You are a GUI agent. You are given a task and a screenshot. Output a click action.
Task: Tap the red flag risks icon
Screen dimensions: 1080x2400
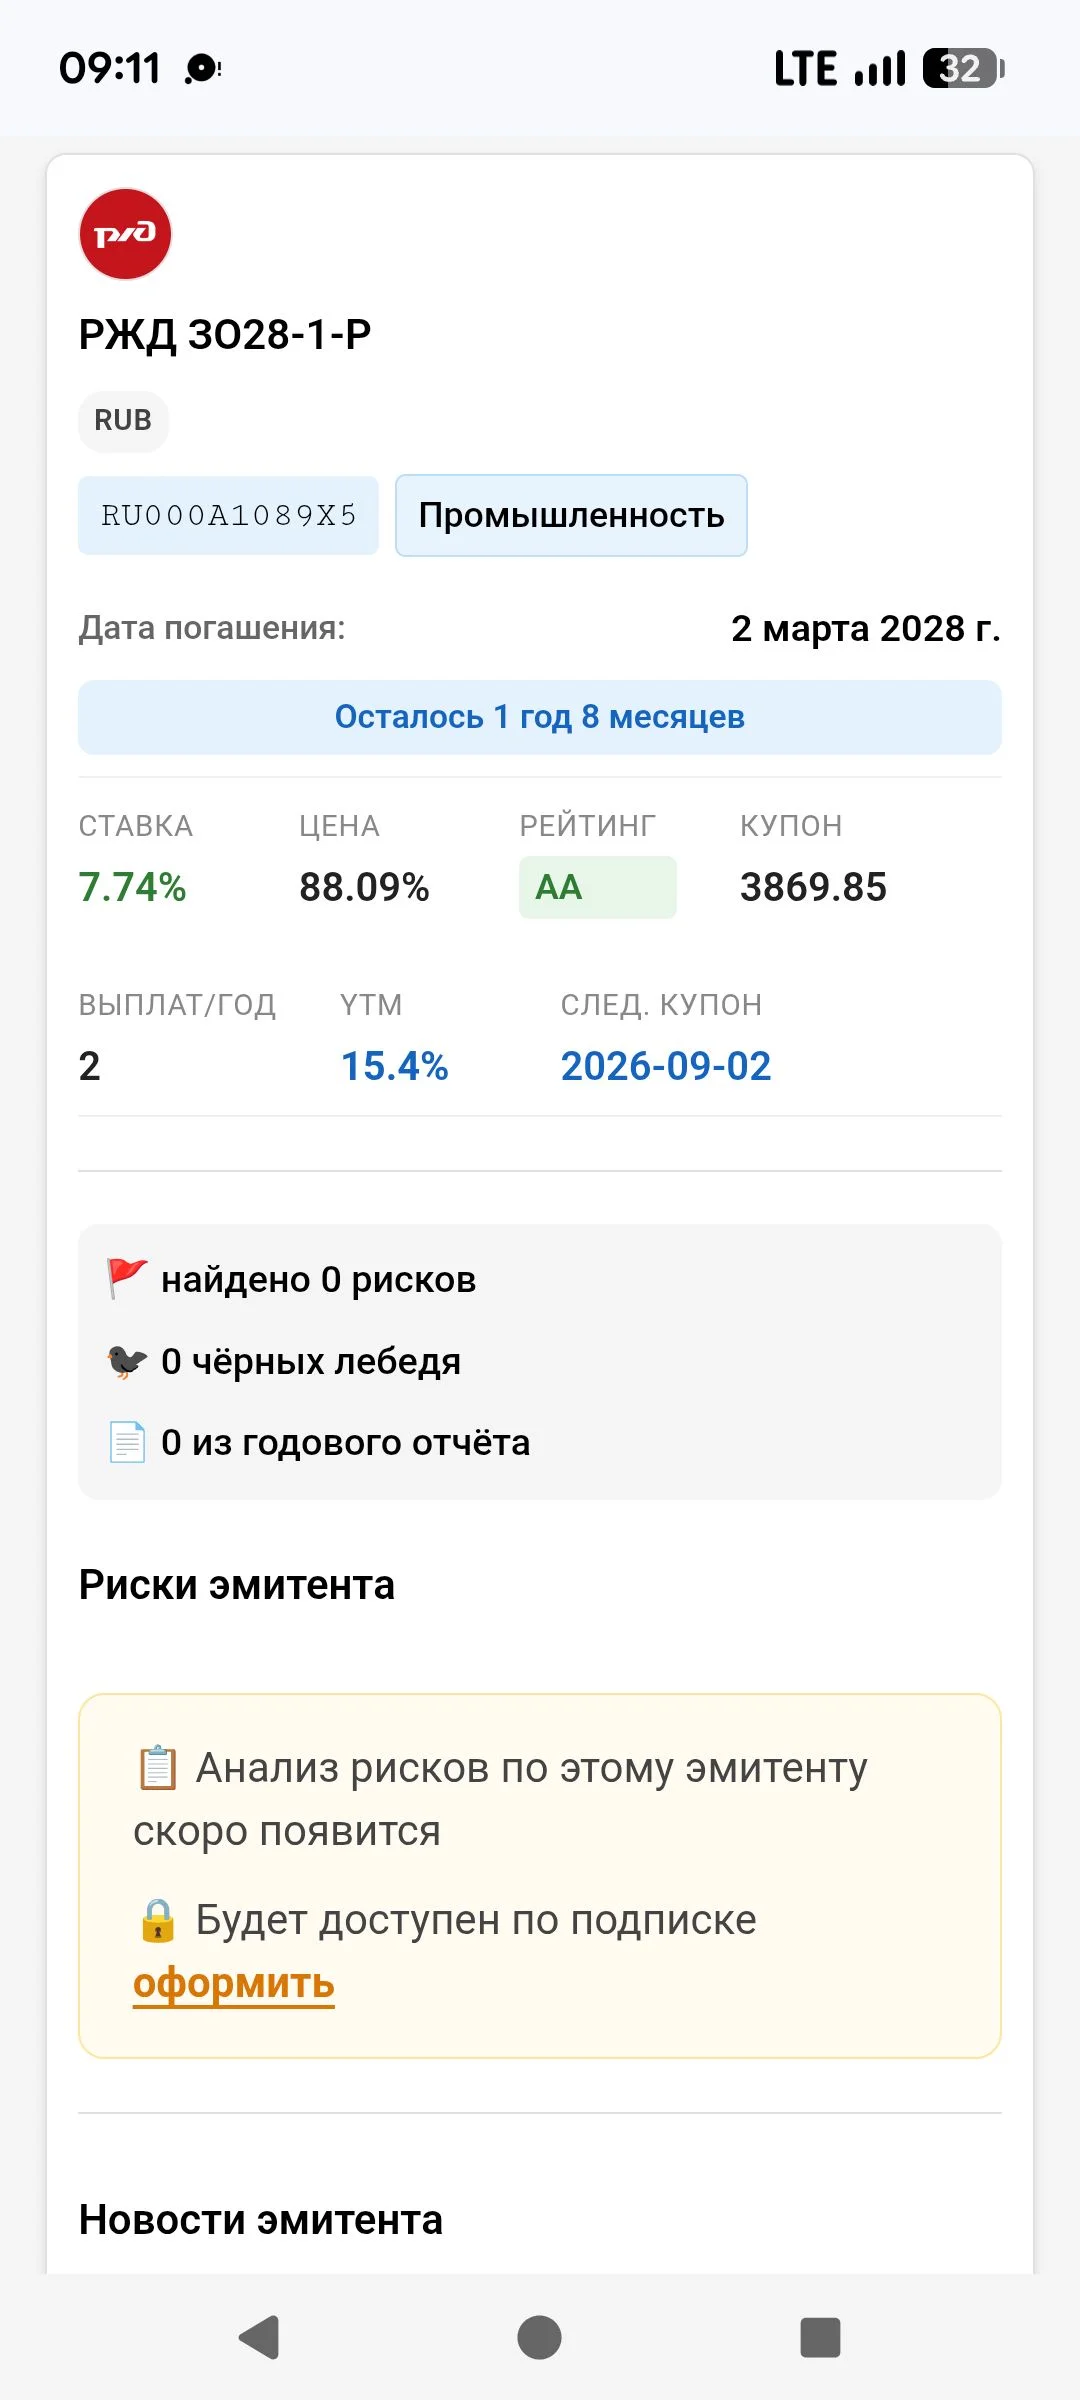click(127, 1279)
